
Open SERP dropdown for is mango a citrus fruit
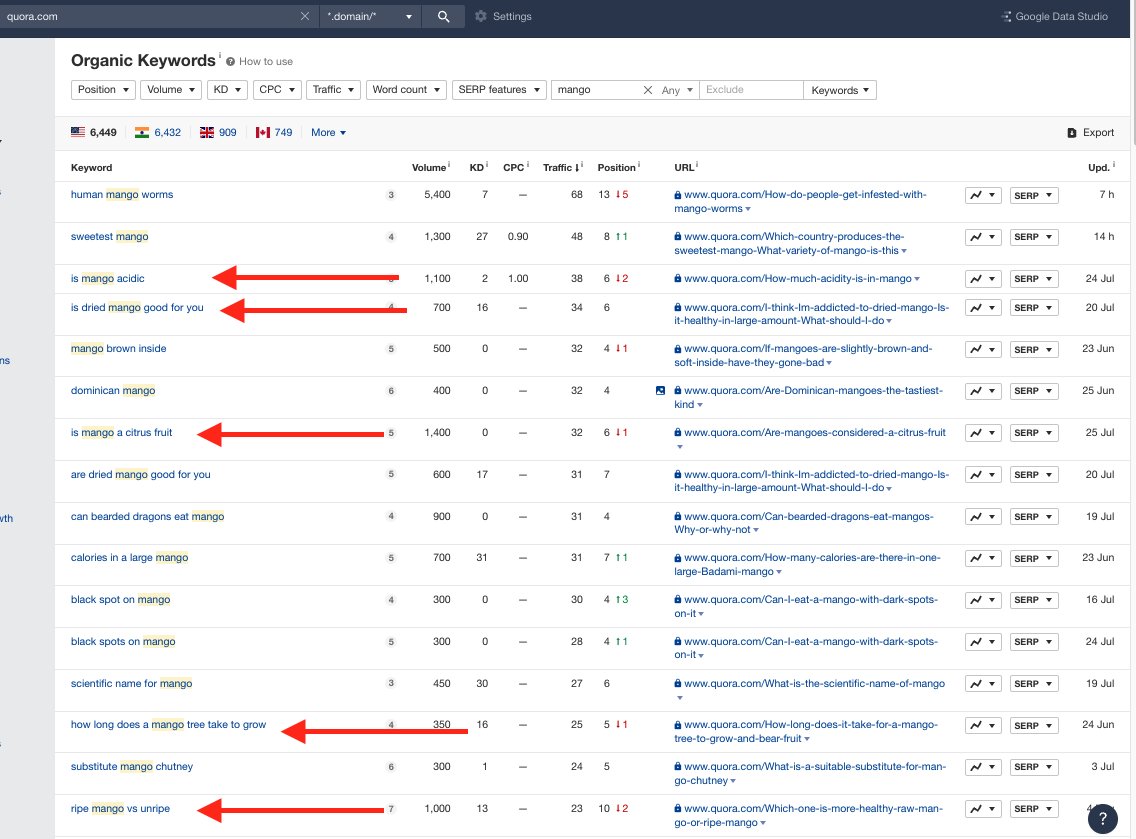tap(1034, 433)
